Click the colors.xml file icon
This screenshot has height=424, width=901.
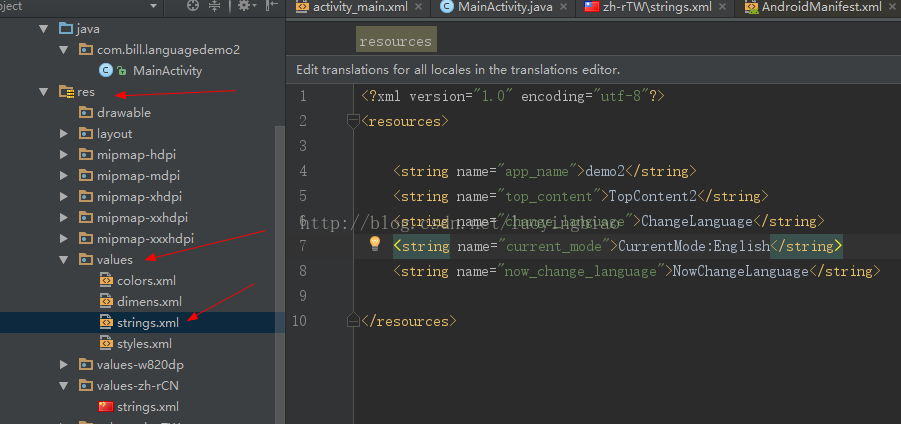pos(106,281)
